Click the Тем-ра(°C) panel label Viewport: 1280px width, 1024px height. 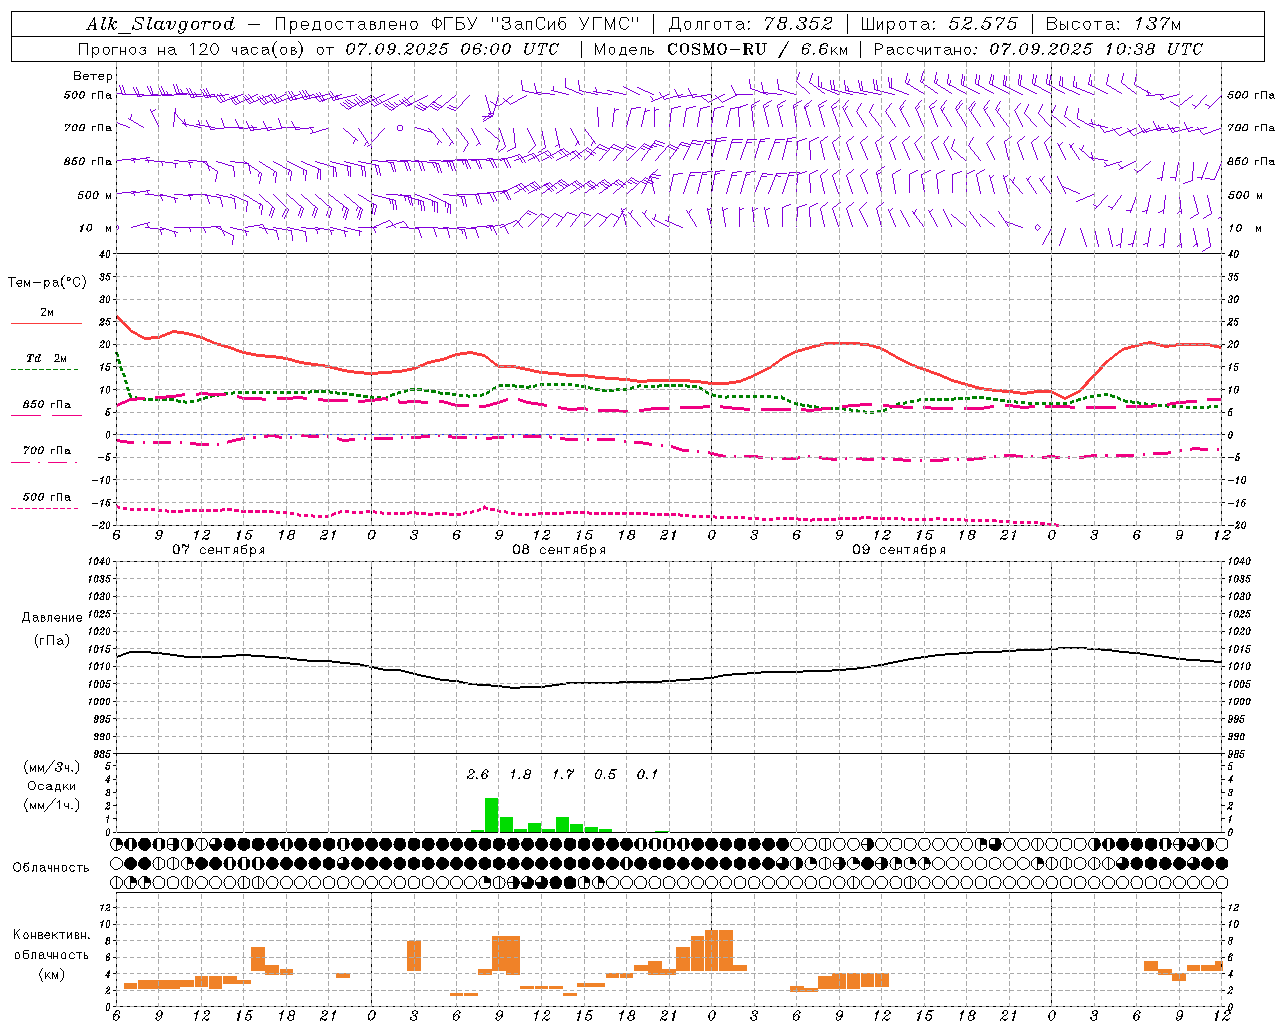pyautogui.click(x=47, y=283)
